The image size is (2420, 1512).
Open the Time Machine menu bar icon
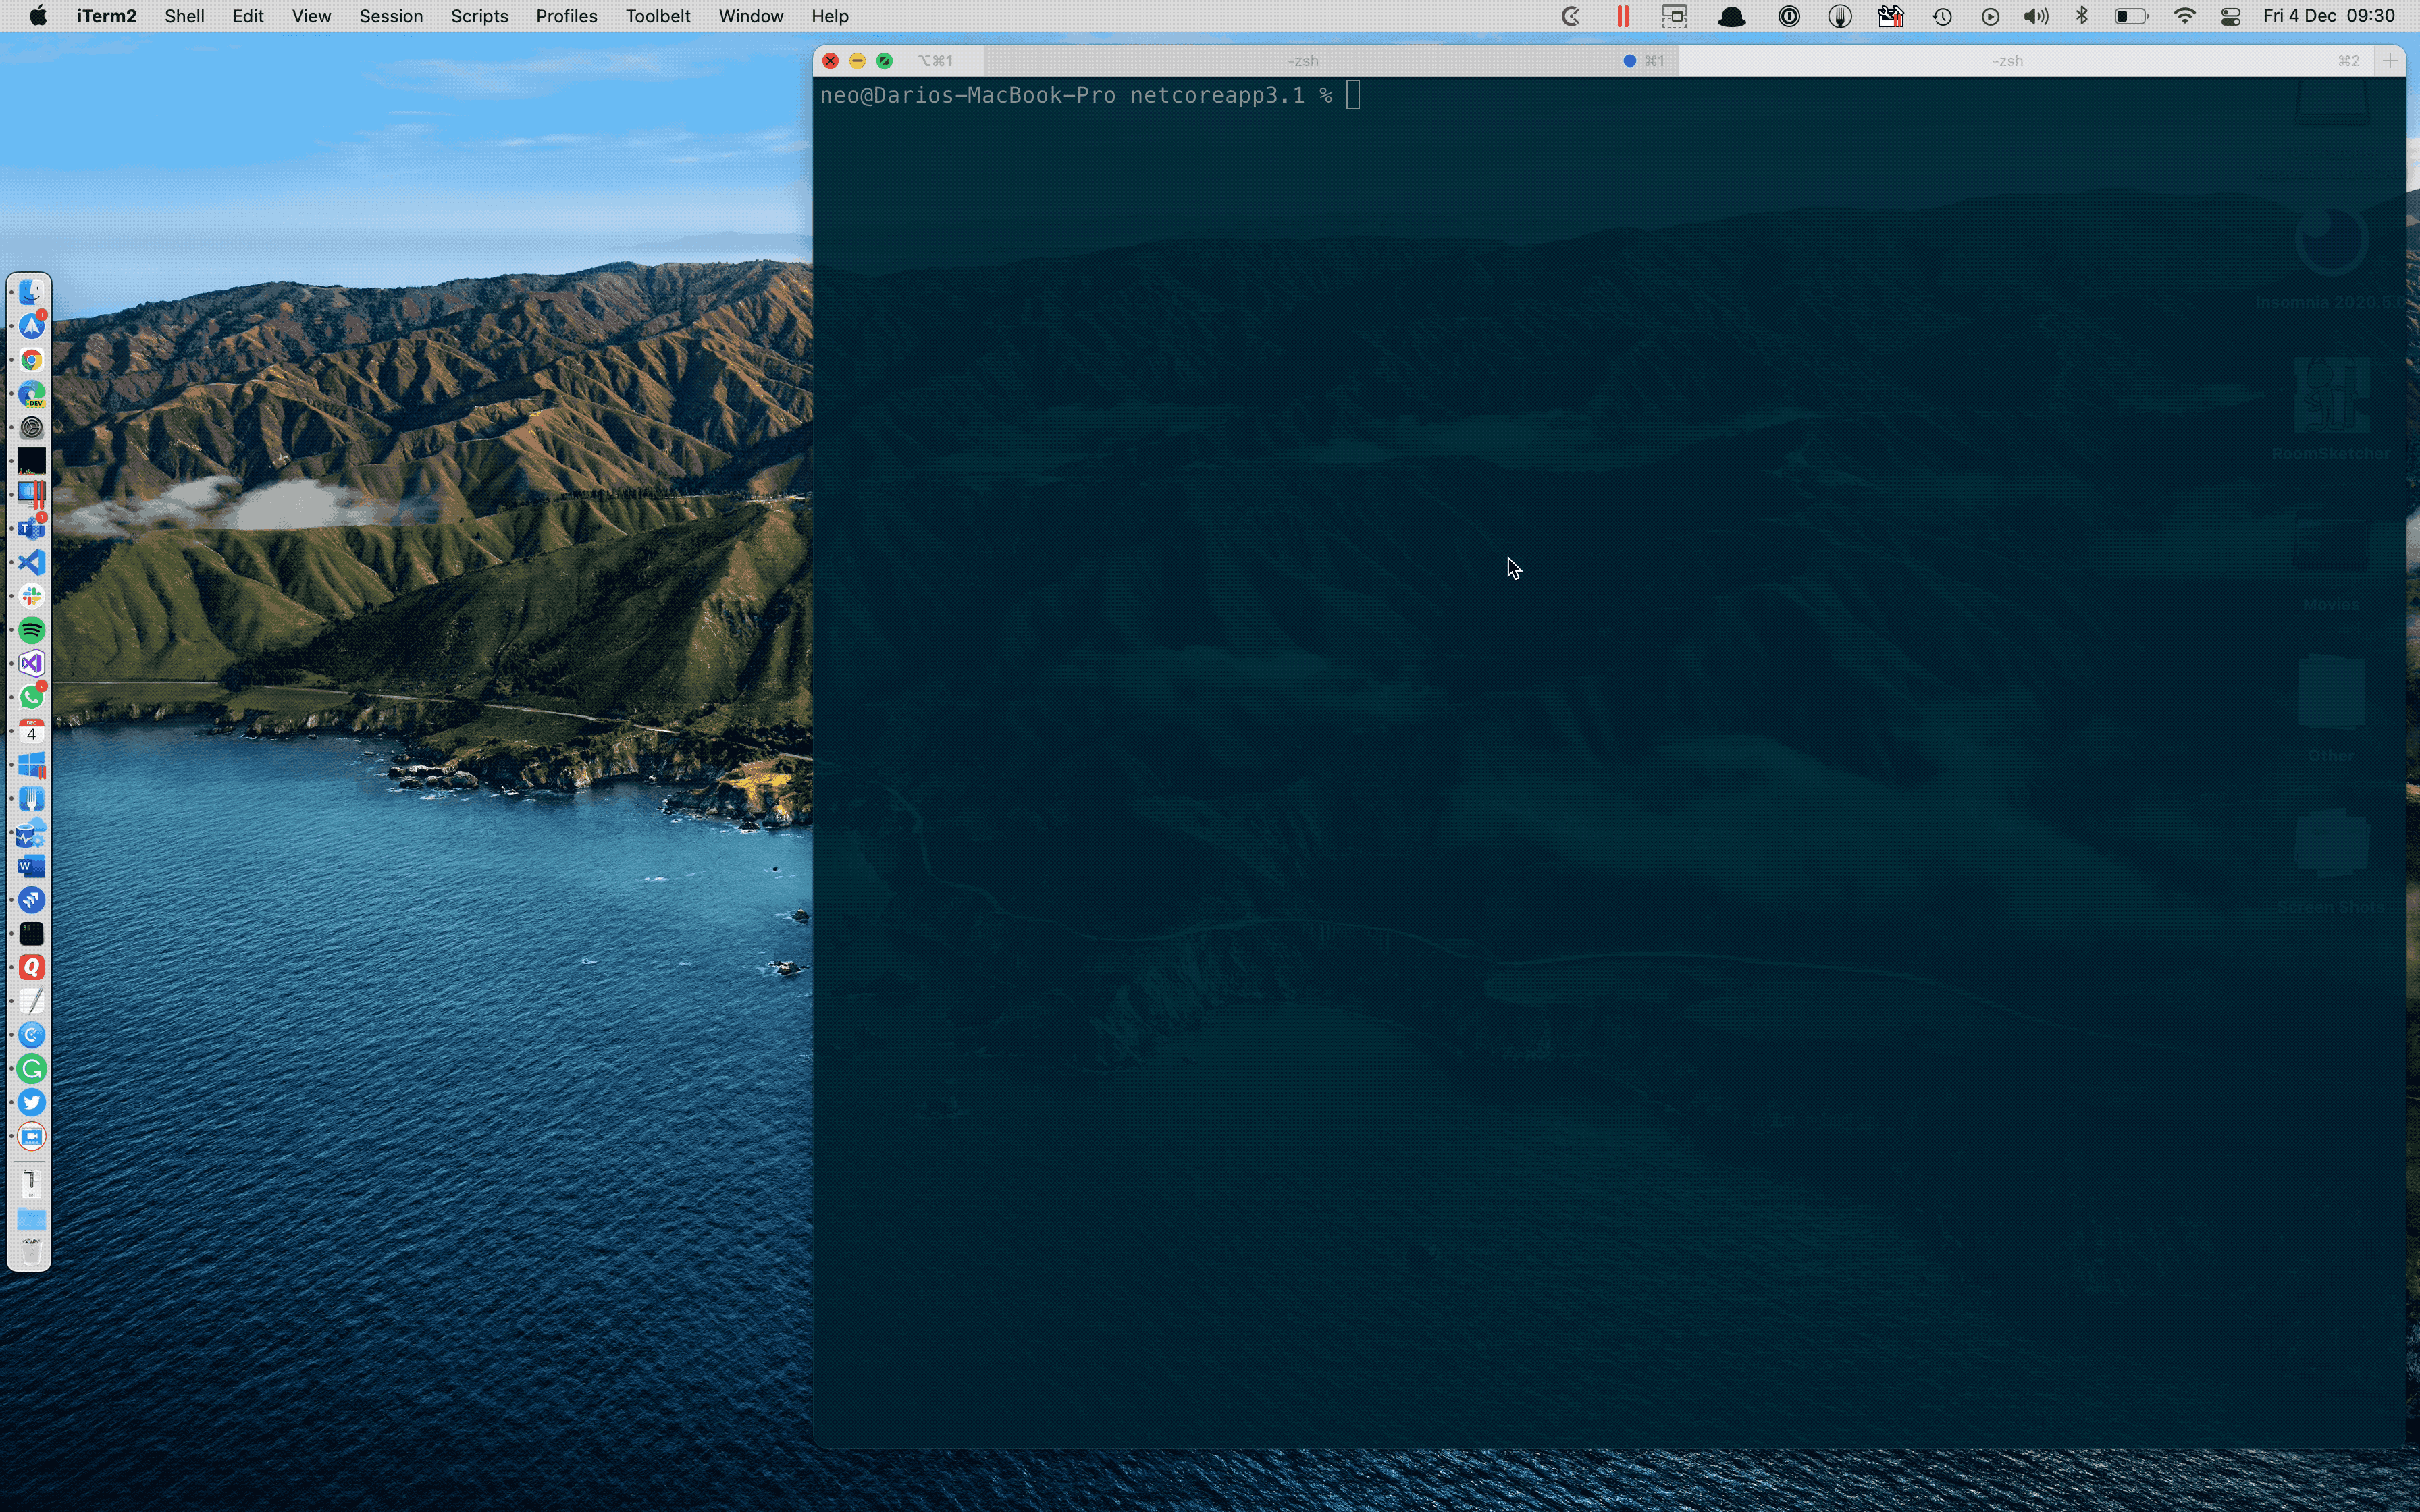(1942, 16)
